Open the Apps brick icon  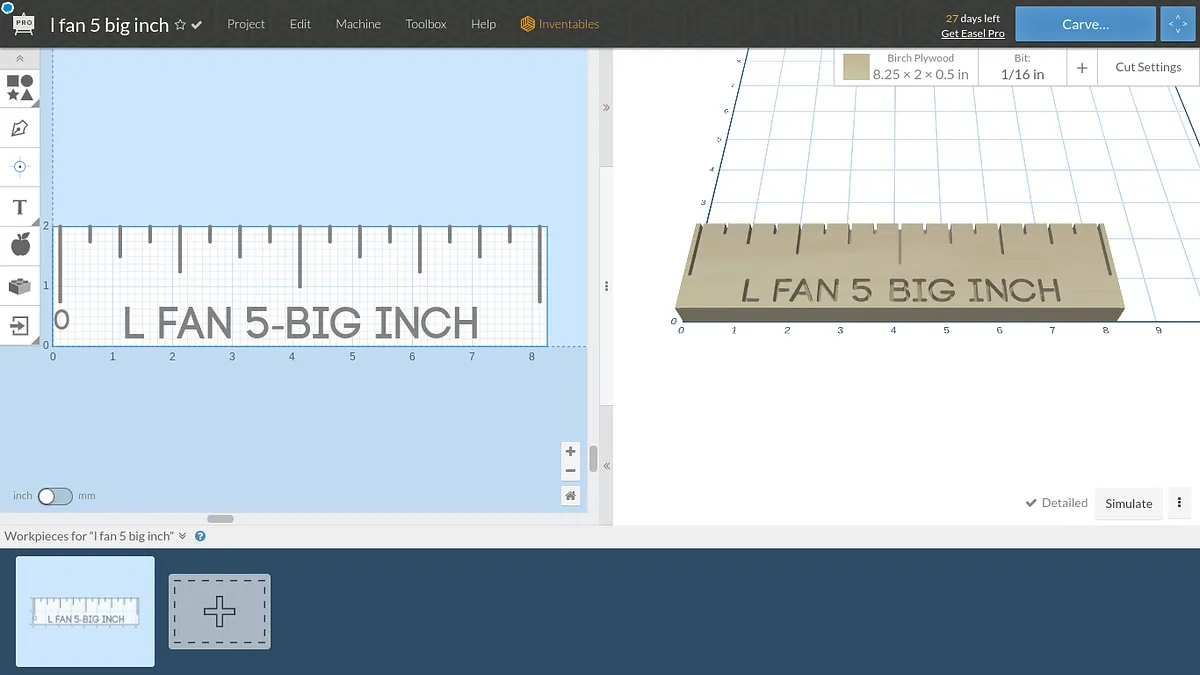click(19, 286)
